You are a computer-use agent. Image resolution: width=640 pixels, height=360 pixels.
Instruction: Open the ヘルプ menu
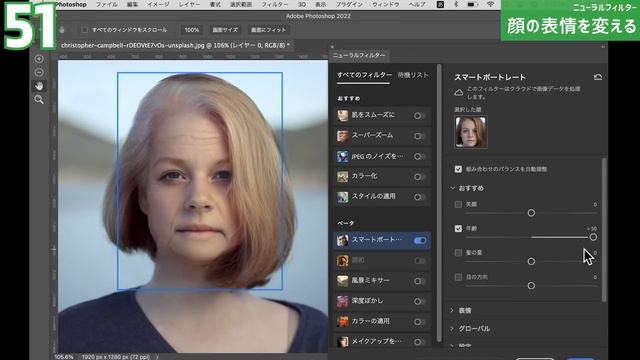tap(417, 4)
